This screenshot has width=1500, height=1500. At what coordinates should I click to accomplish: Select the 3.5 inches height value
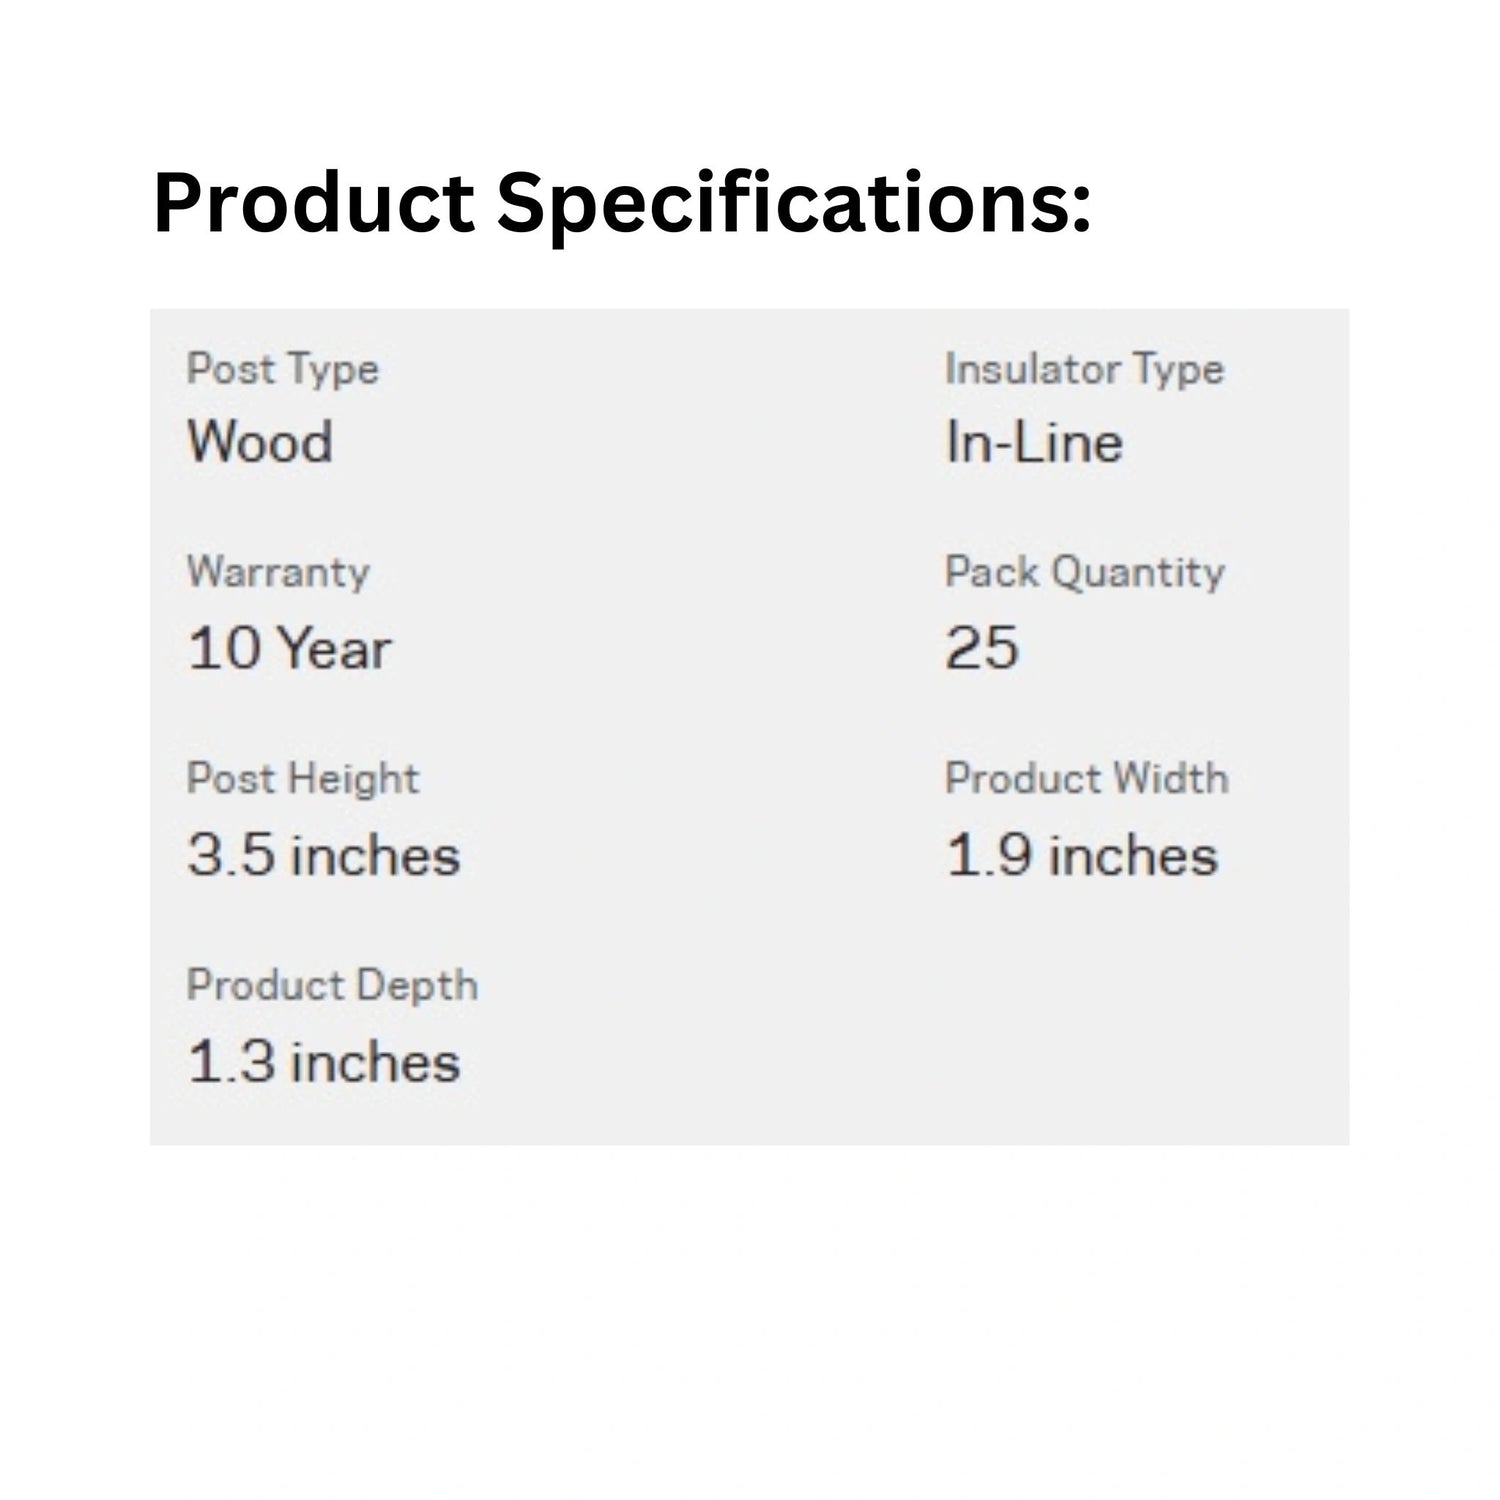coord(324,856)
